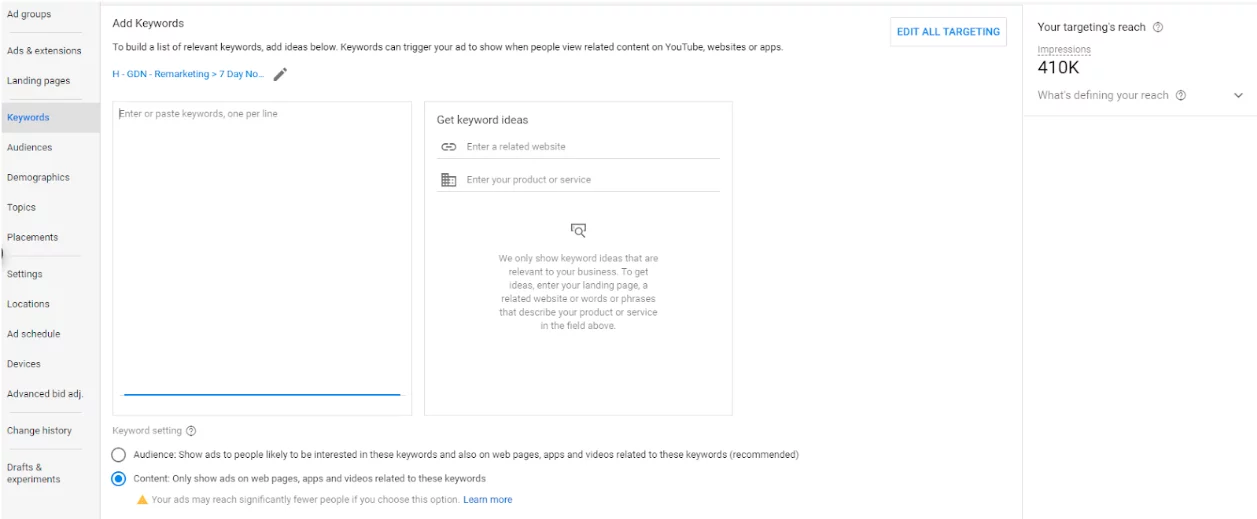1257x519 pixels.
Task: Click help icon beside What's defining your reach
Action: click(x=1181, y=96)
